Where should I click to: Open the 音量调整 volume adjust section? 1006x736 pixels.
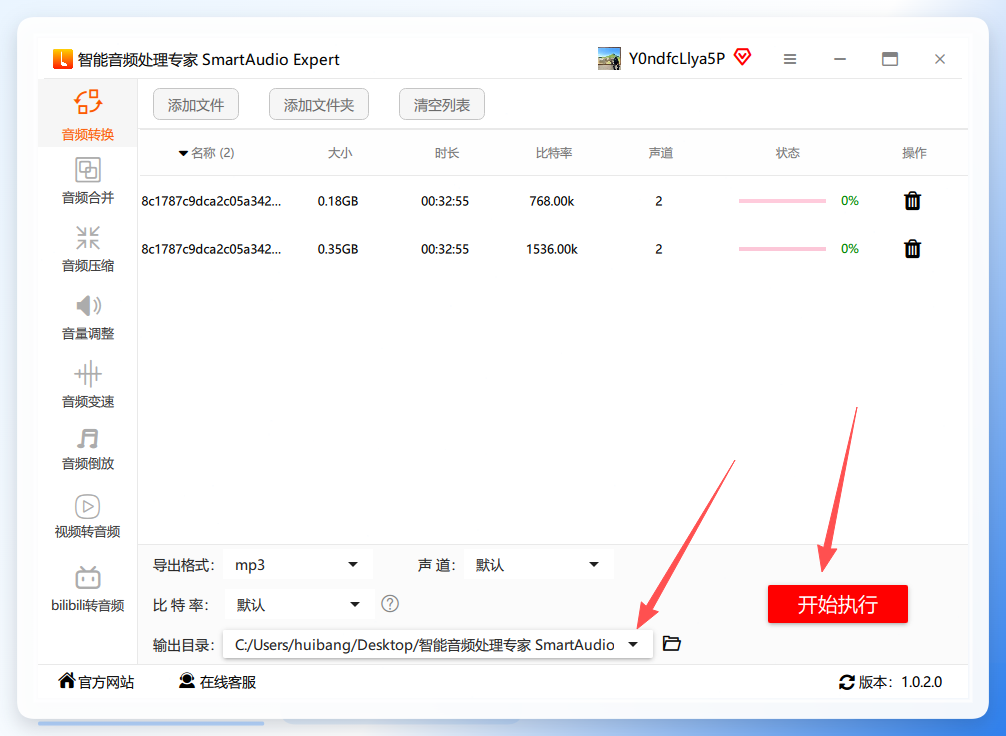(88, 317)
